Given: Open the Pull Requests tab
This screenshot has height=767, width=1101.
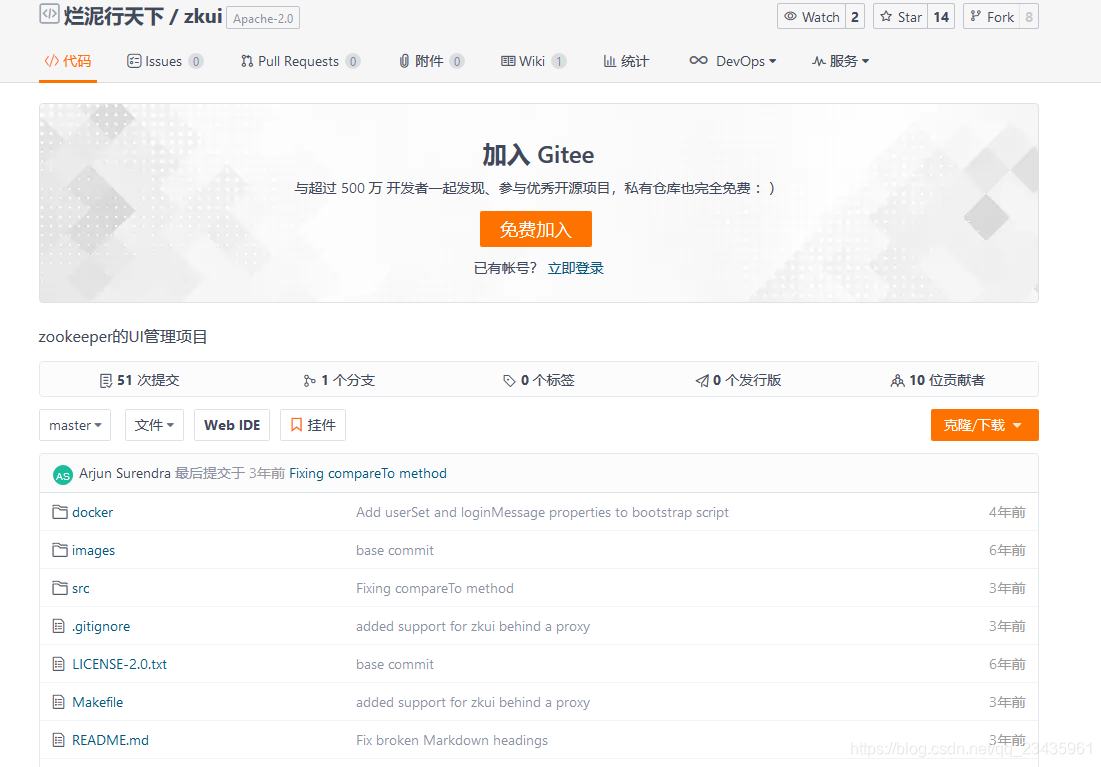Looking at the screenshot, I should click(x=300, y=61).
